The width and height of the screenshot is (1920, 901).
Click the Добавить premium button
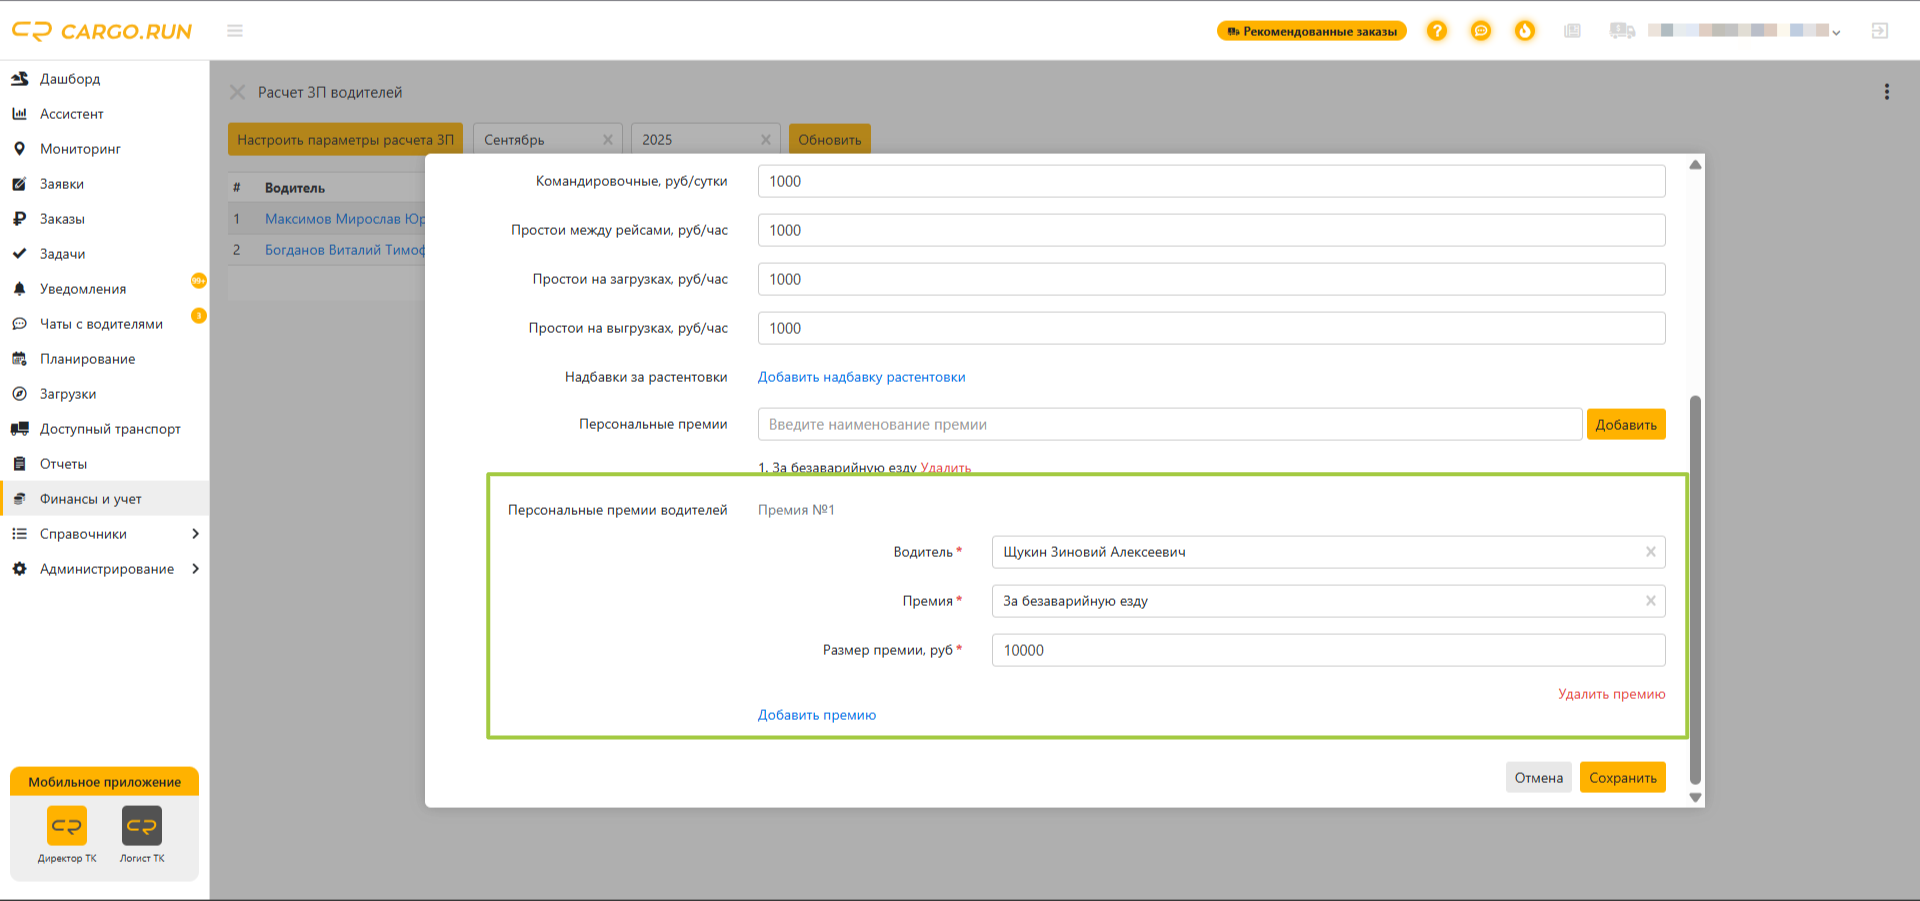(1626, 424)
